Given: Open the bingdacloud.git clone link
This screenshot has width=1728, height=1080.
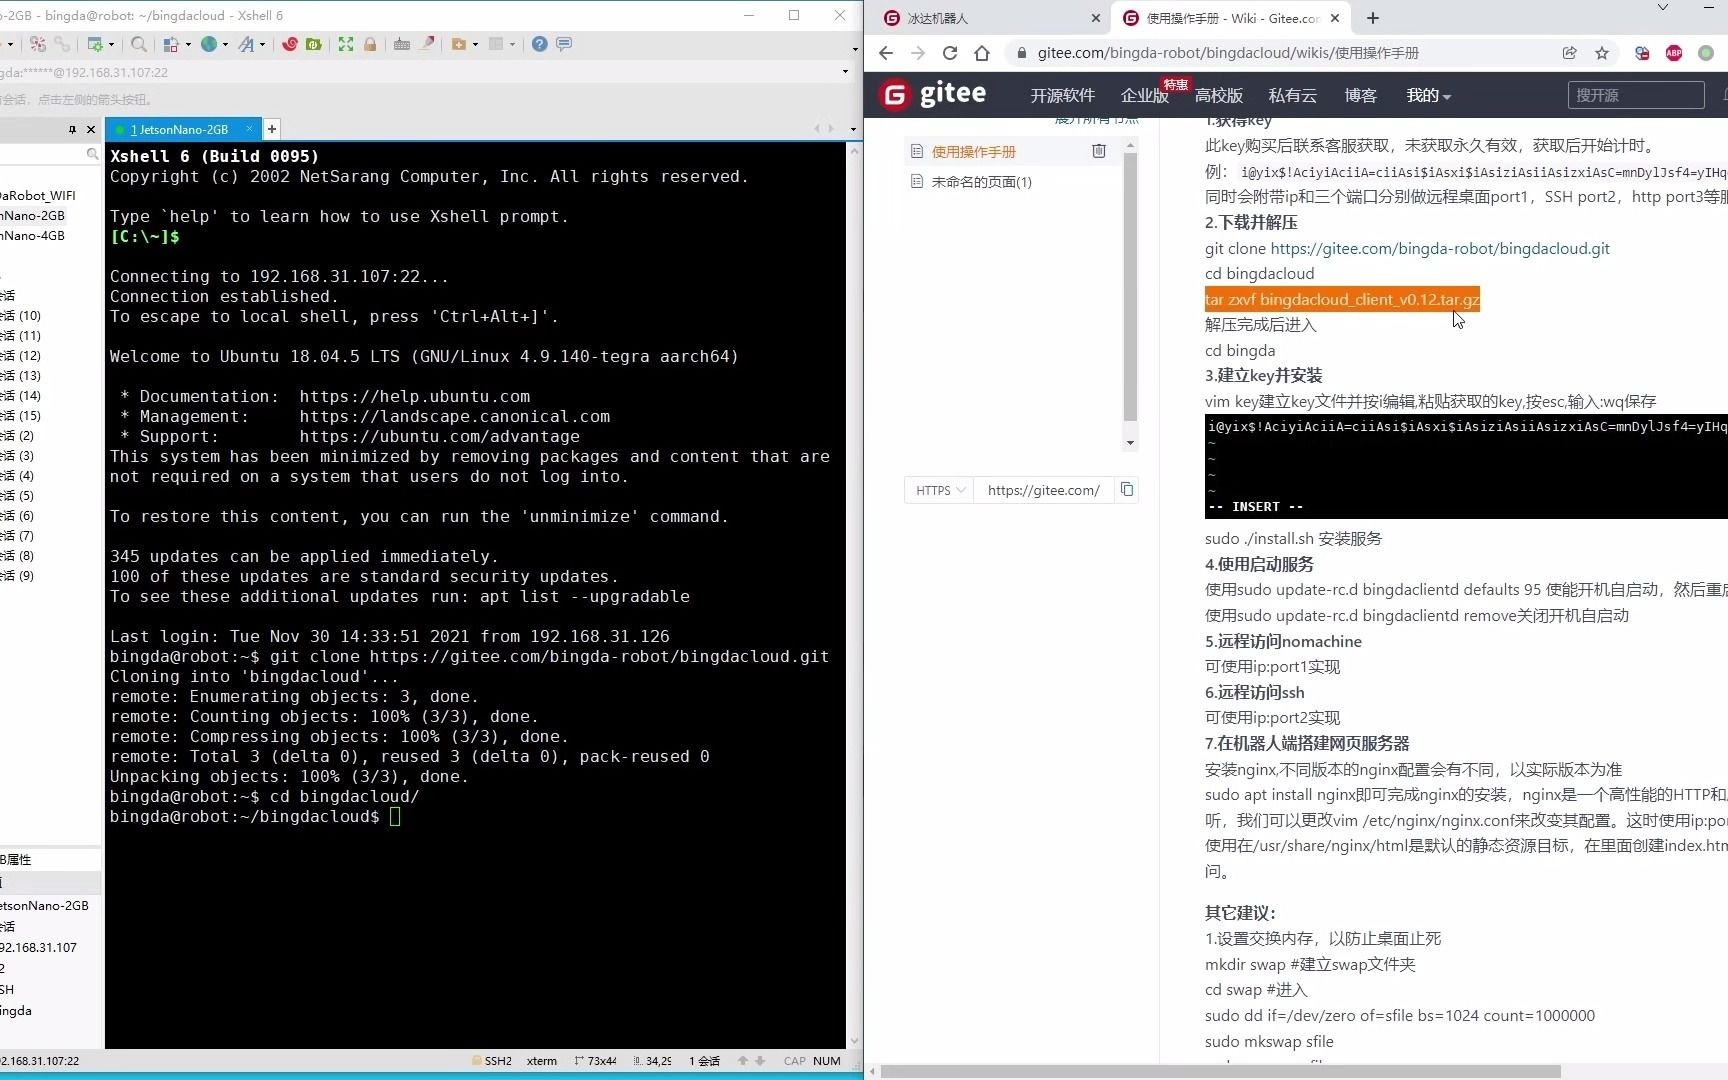Looking at the screenshot, I should (1440, 248).
